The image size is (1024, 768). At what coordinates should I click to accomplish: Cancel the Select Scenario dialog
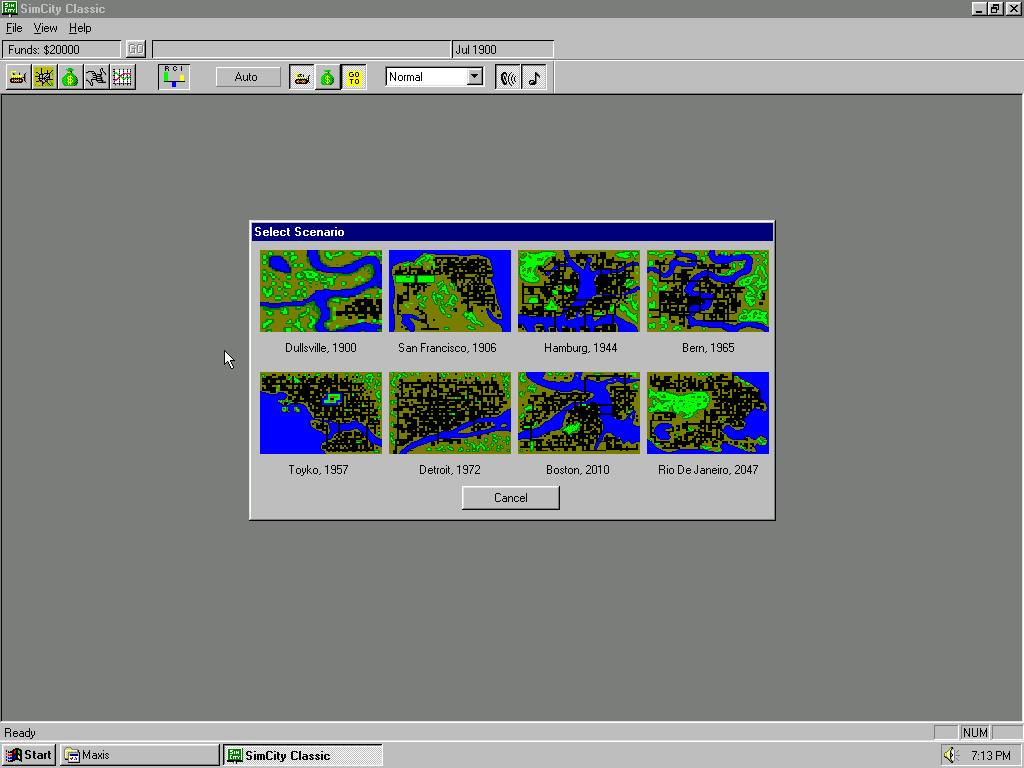[x=511, y=498]
